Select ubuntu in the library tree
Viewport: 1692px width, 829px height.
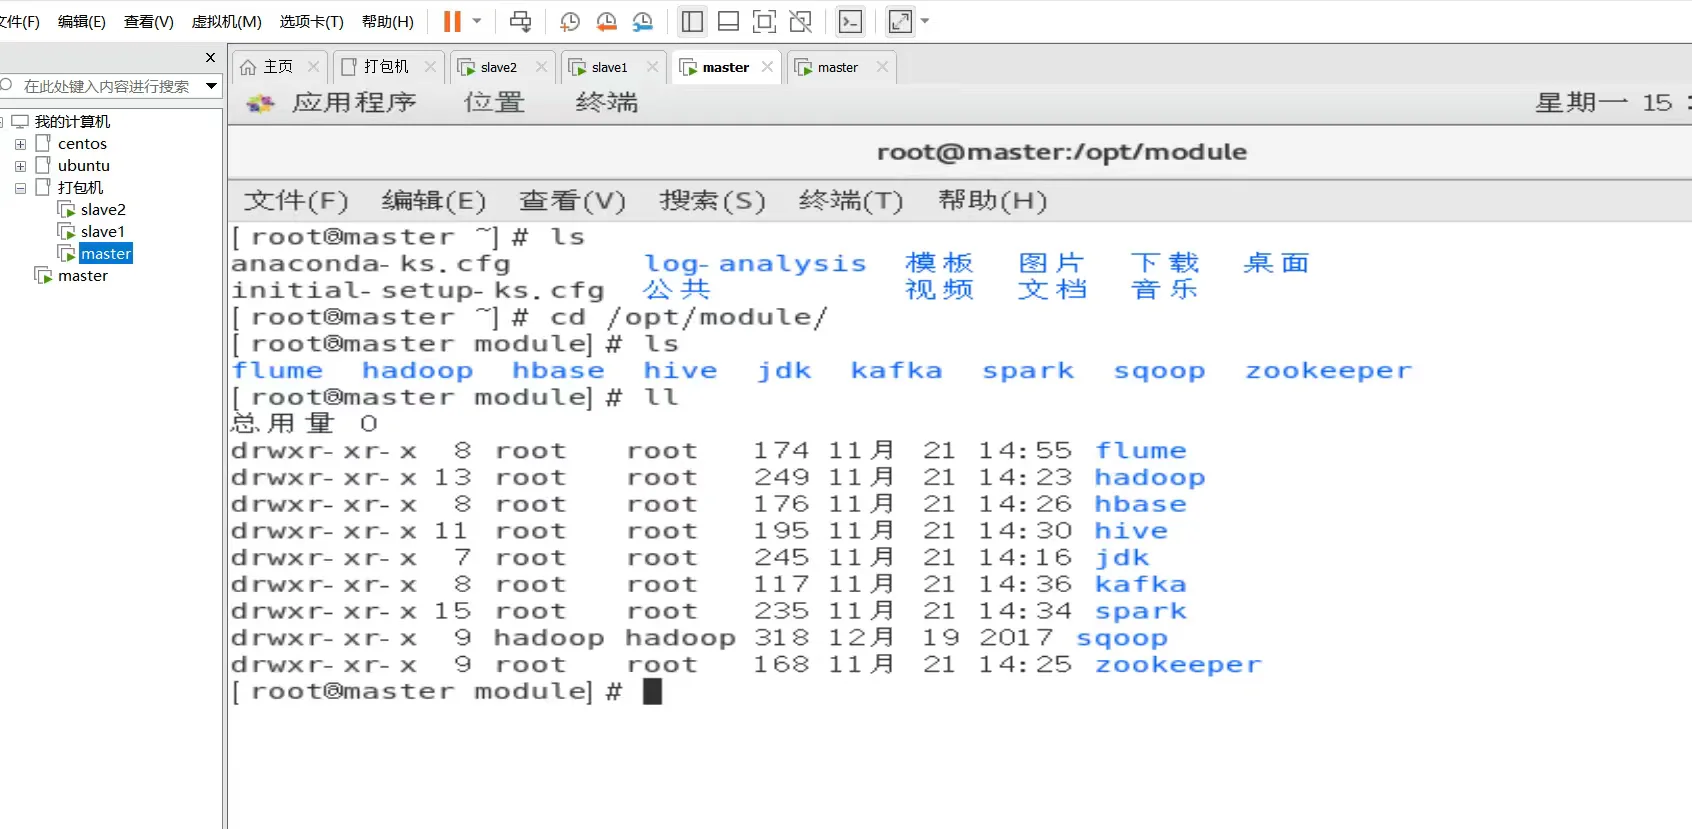(84, 166)
